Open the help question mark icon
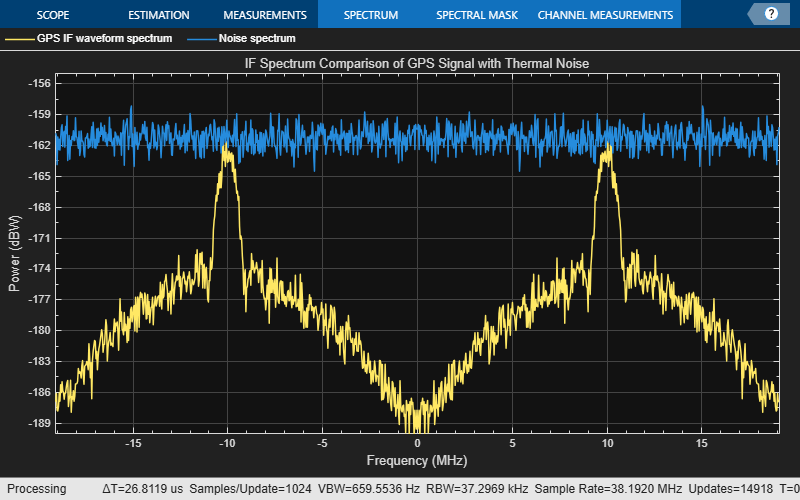 click(x=771, y=14)
